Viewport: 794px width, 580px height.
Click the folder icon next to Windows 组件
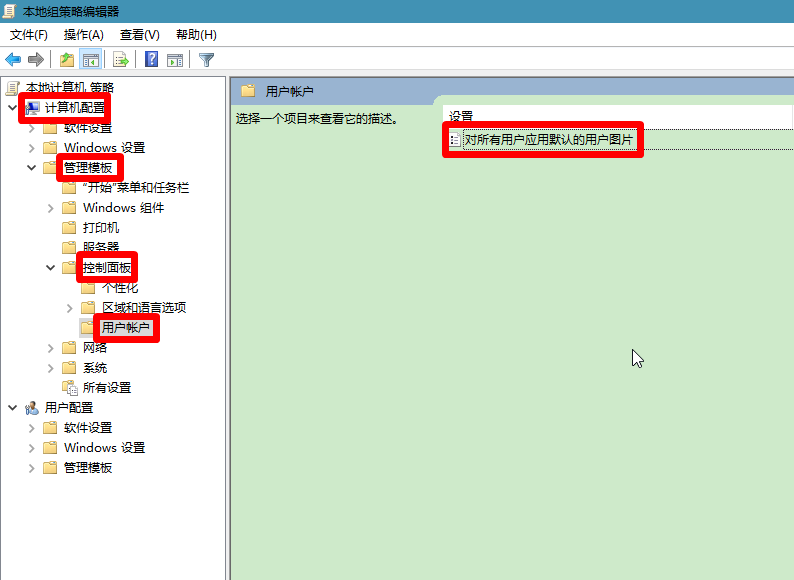click(69, 208)
